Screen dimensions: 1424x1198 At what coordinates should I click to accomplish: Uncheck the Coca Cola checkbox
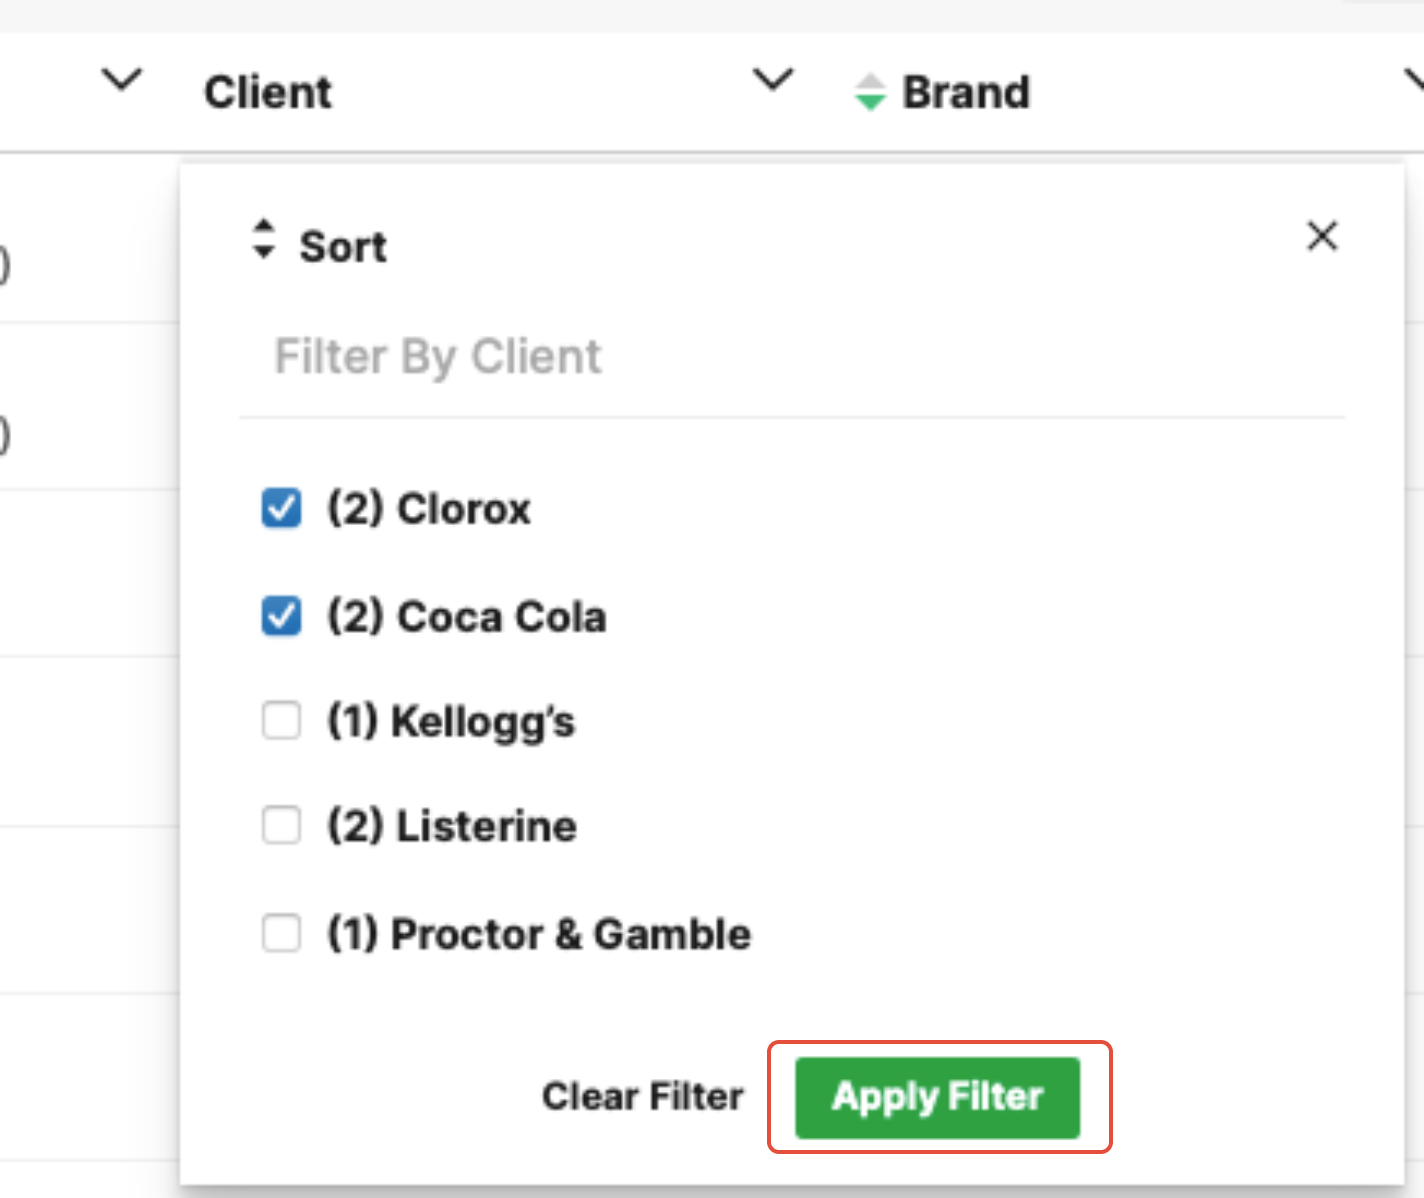point(281,616)
